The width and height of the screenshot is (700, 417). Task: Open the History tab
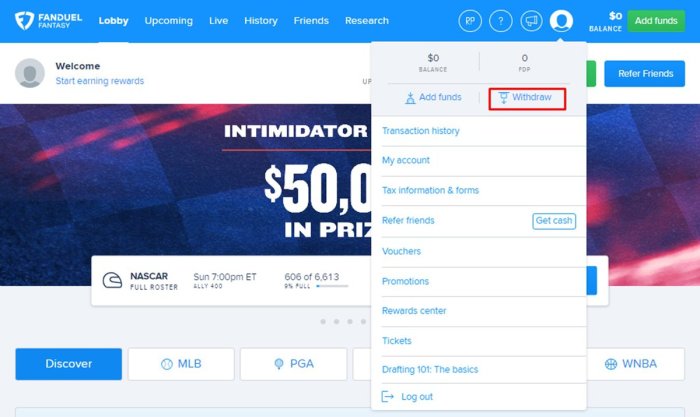click(x=261, y=21)
